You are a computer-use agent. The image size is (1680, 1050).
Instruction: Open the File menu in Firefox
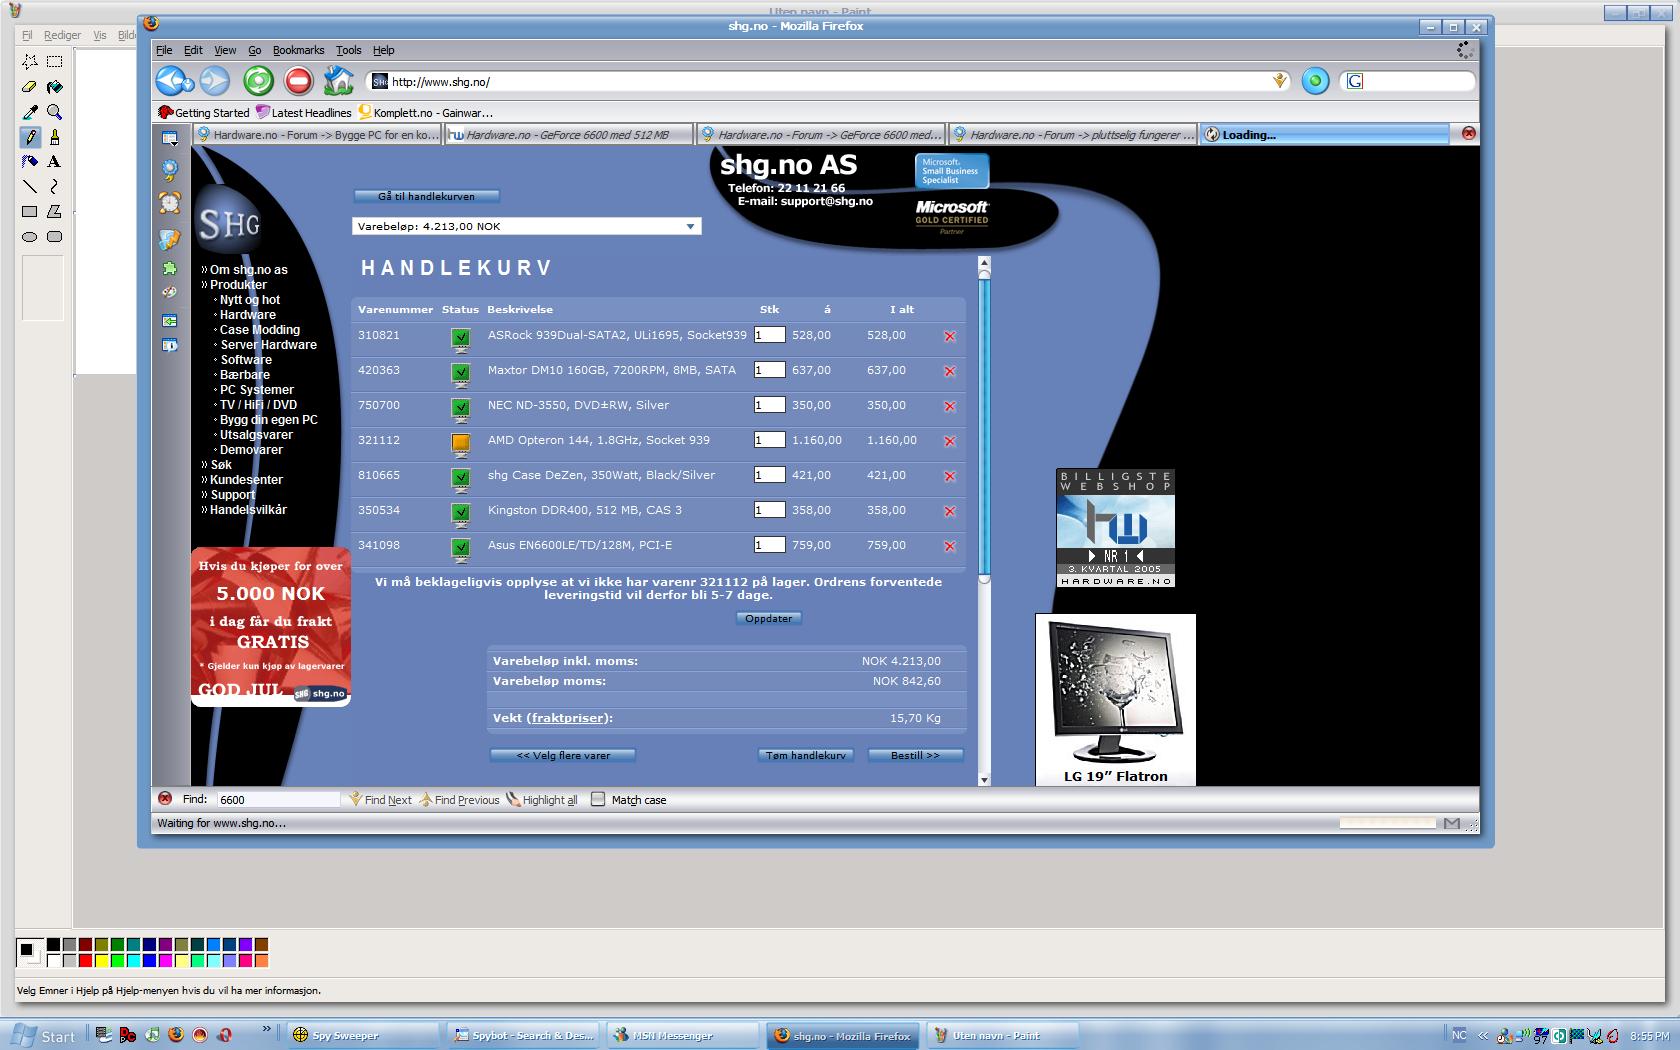[164, 50]
